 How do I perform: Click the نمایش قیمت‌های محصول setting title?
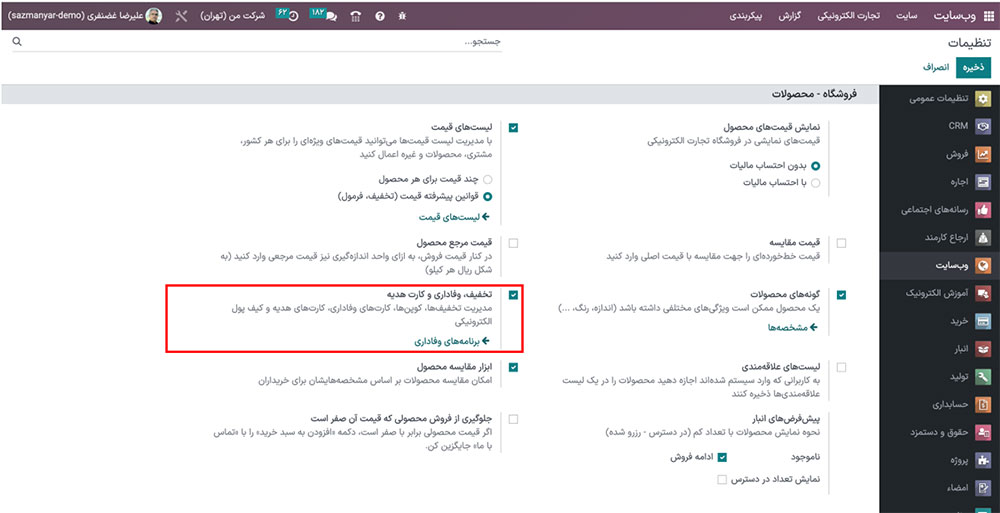[x=772, y=128]
